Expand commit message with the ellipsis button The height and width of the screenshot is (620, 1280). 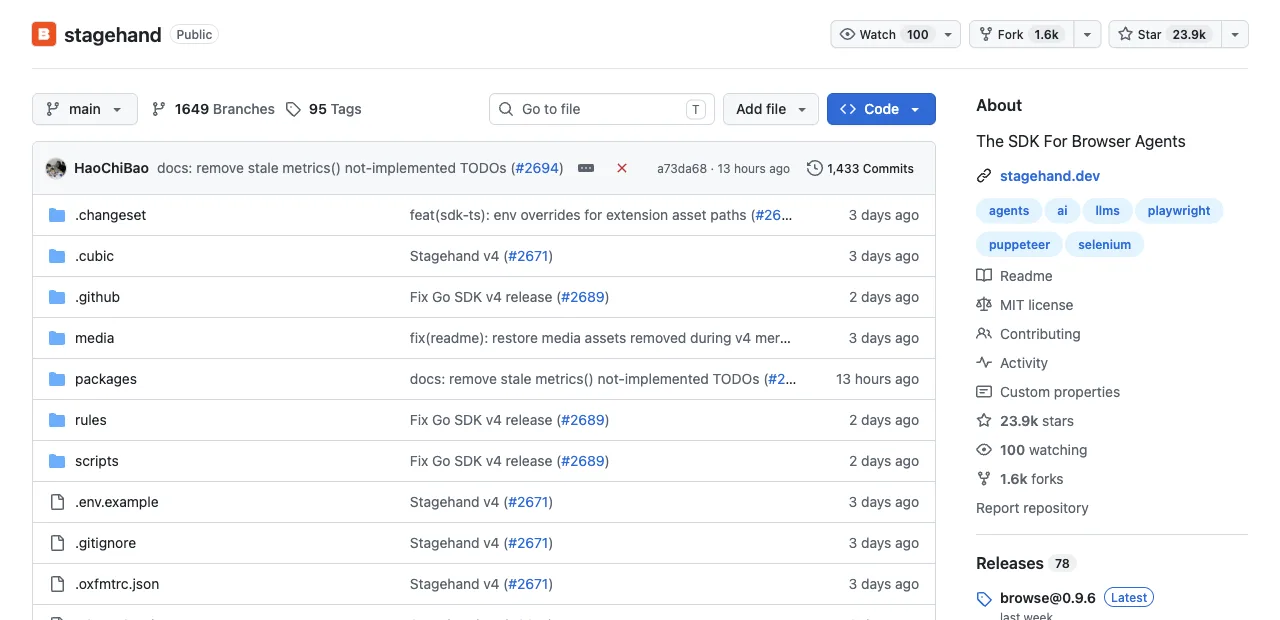coord(586,168)
